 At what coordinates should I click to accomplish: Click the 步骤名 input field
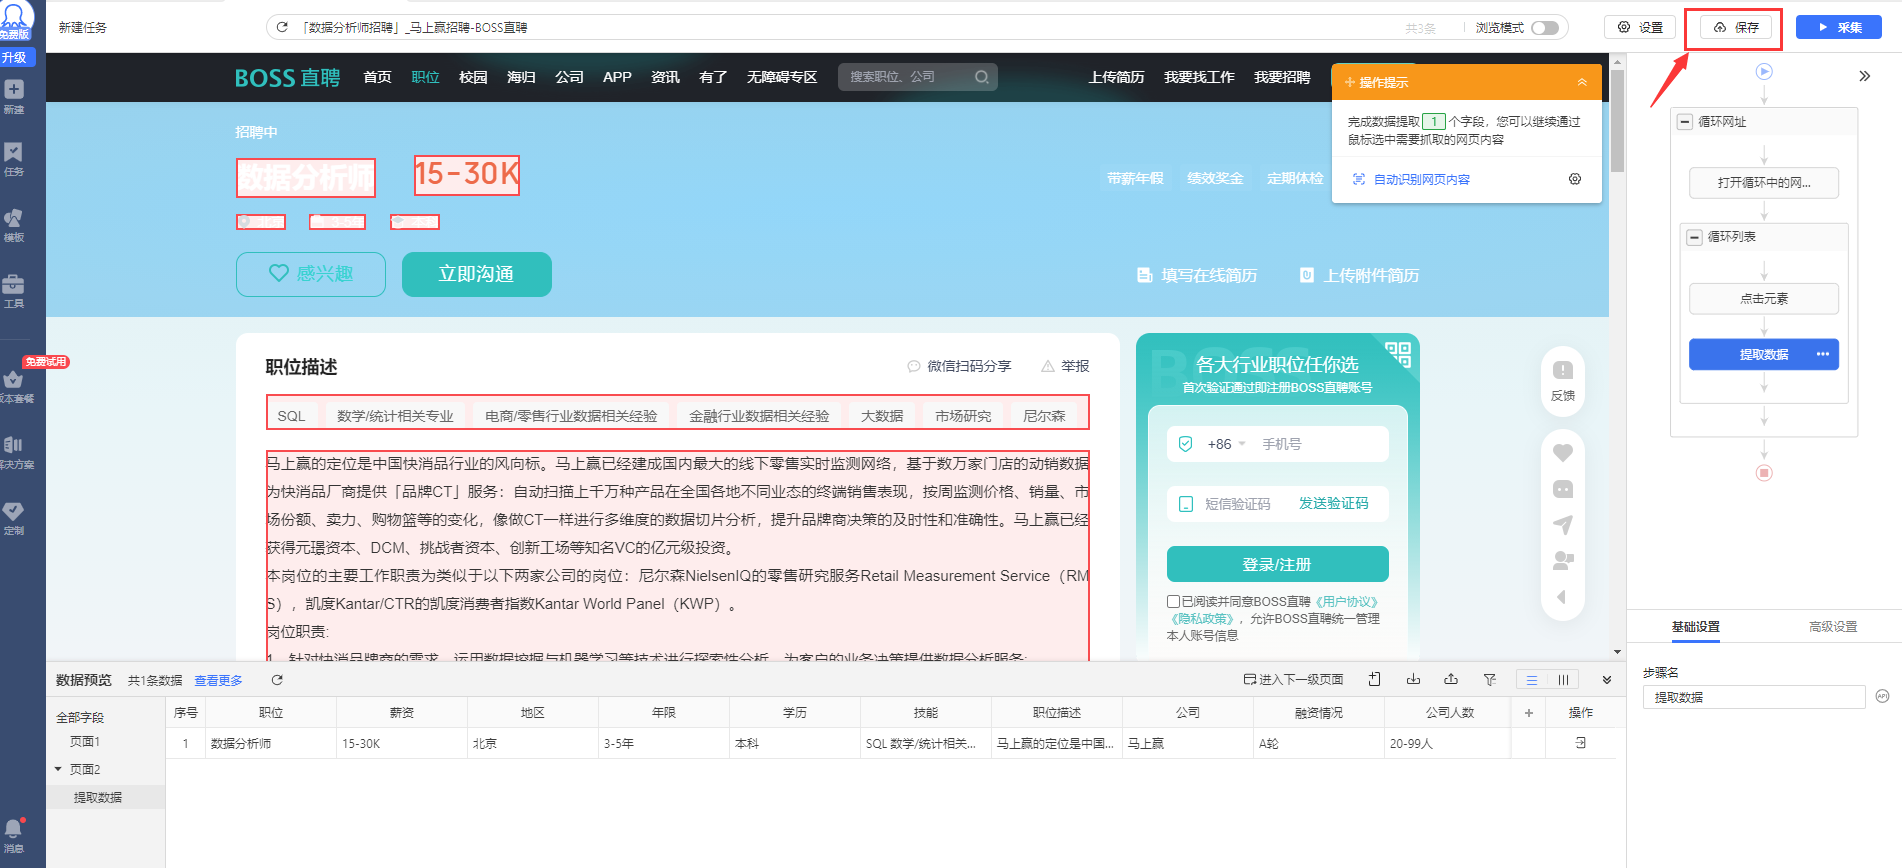[x=1754, y=697]
